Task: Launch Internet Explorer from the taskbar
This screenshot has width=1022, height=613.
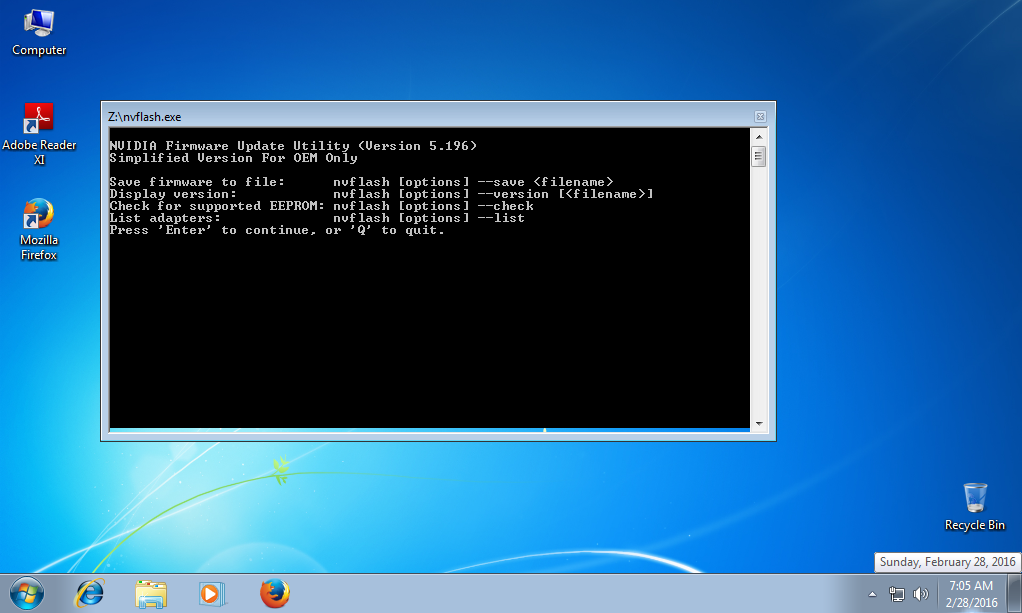Action: pos(89,594)
